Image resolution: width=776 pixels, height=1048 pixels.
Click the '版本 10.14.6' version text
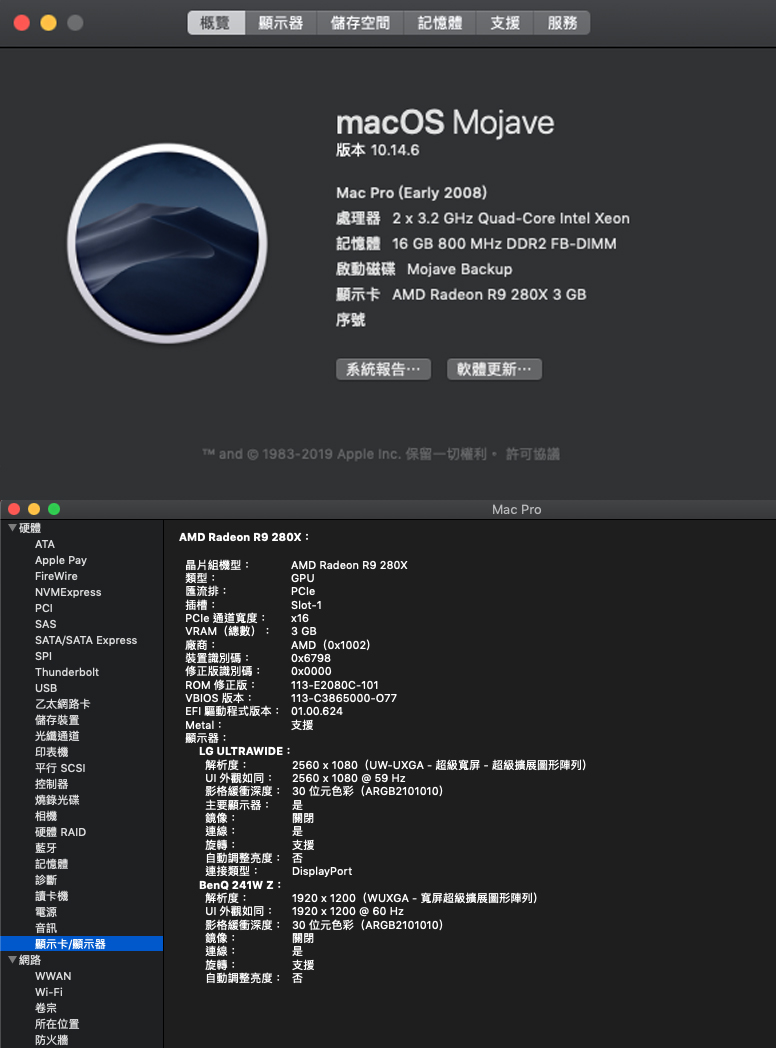click(x=378, y=150)
